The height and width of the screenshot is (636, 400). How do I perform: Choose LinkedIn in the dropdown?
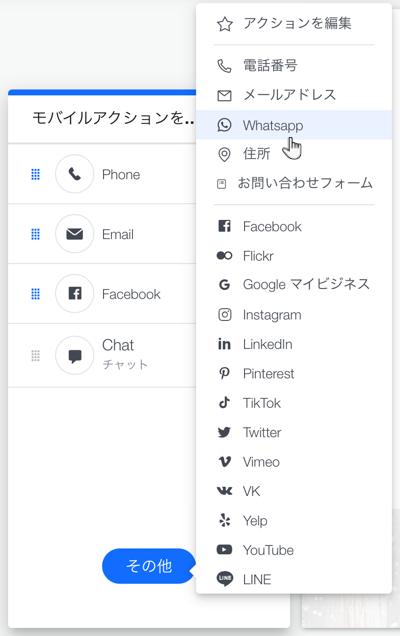pyautogui.click(x=294, y=344)
